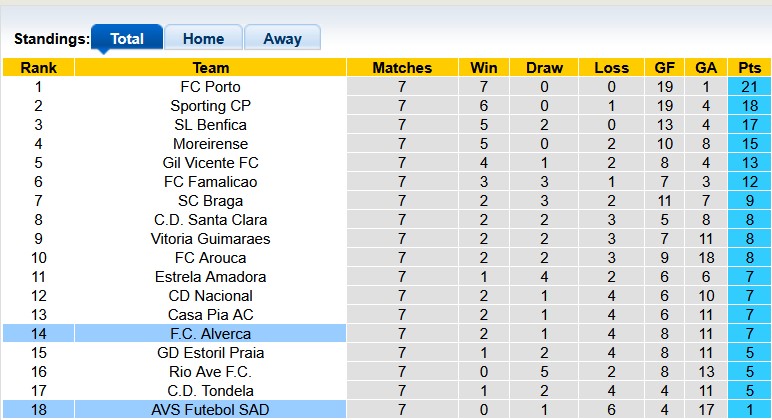Select Rio Ave F.C. in table
This screenshot has height=420, width=772.
pyautogui.click(x=210, y=372)
